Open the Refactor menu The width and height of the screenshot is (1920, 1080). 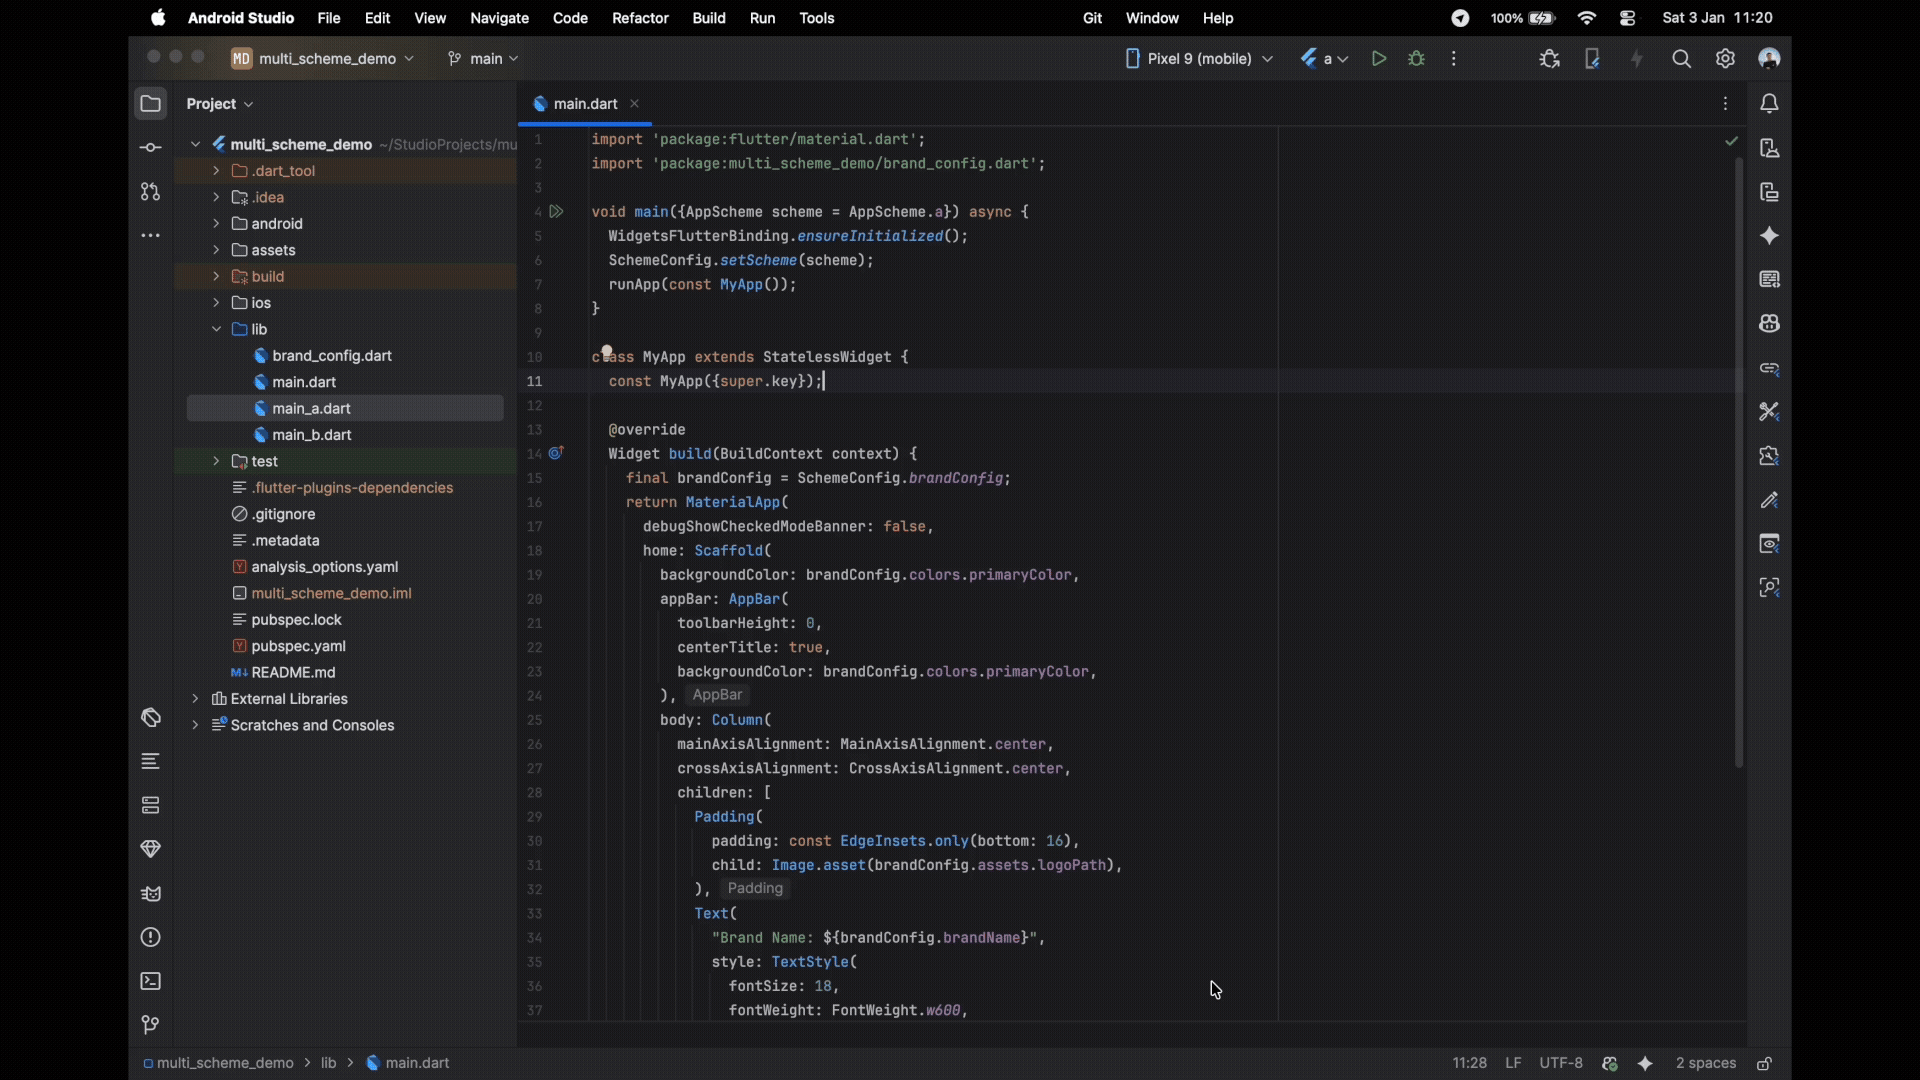pos(640,18)
